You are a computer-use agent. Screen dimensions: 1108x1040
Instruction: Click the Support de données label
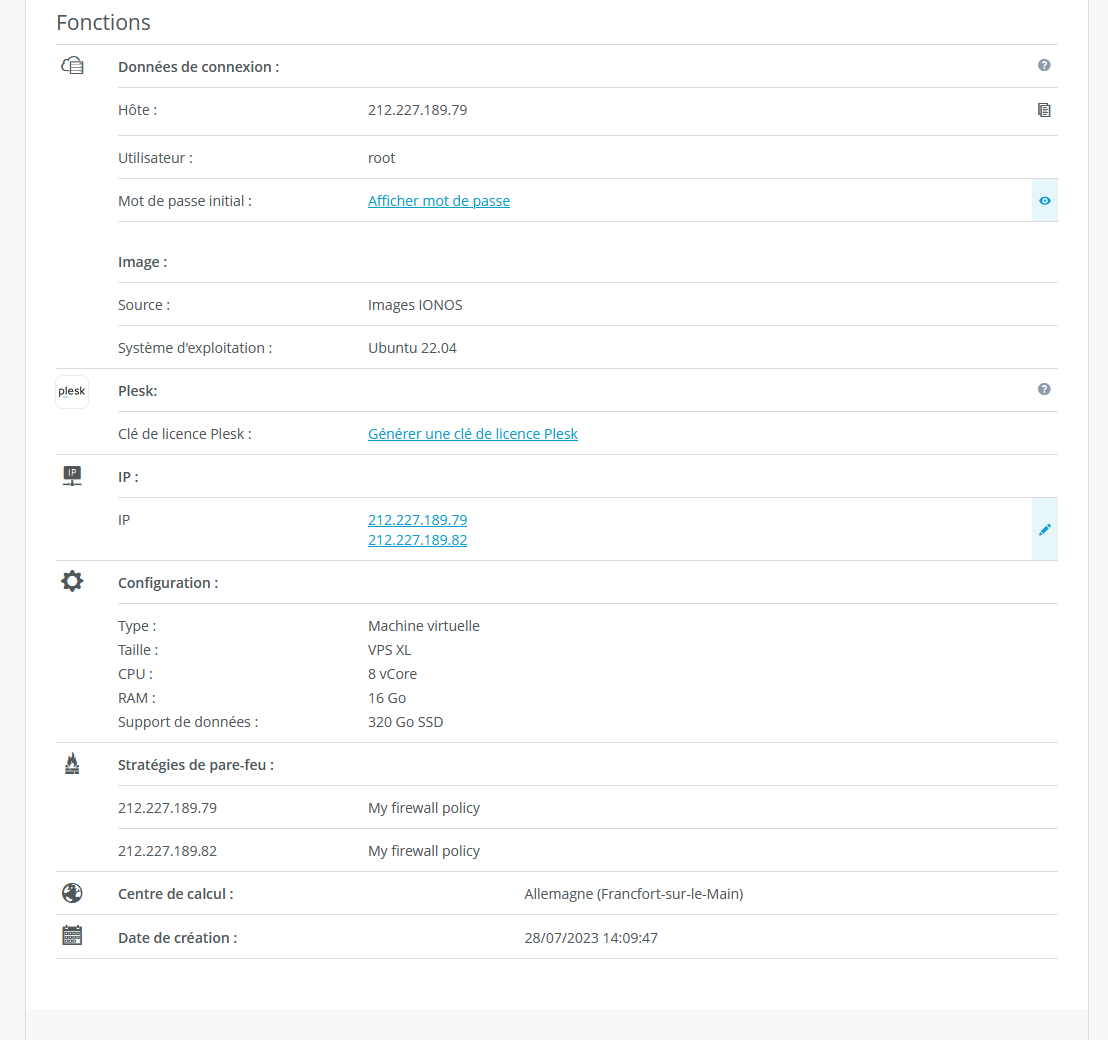pos(188,722)
